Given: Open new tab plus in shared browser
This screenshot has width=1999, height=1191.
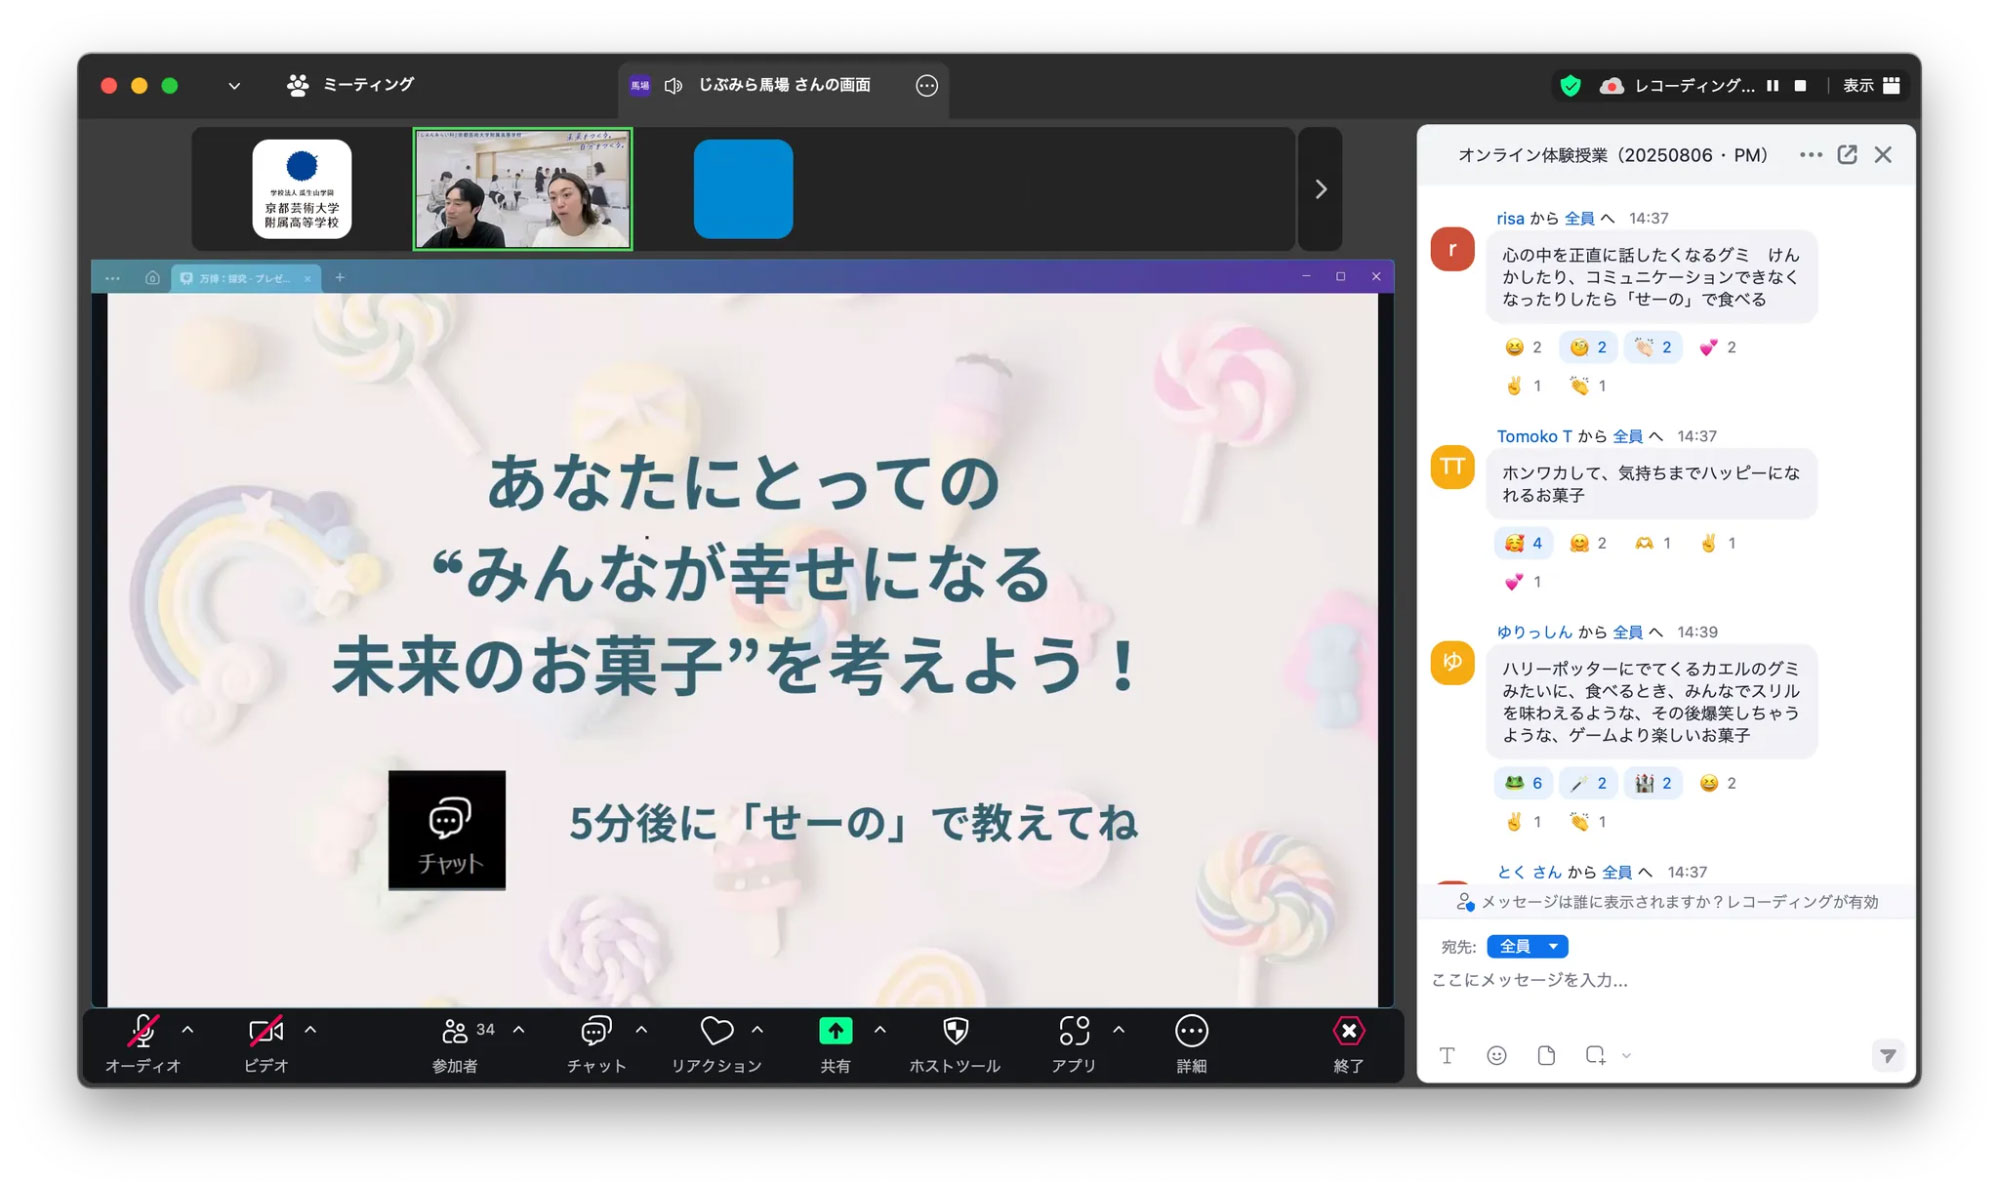Looking at the screenshot, I should point(340,277).
